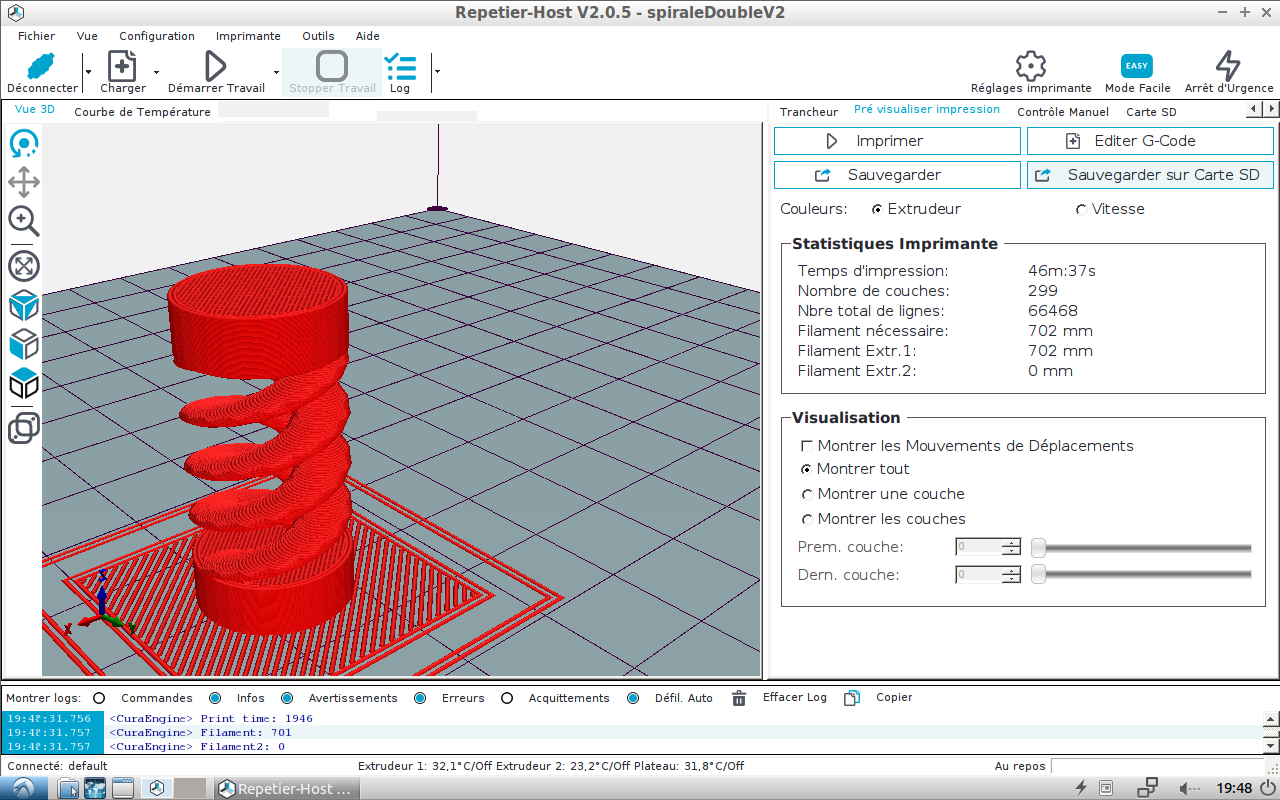Choose the top cube view icon
Screen dimensions: 1280x800
point(24,383)
